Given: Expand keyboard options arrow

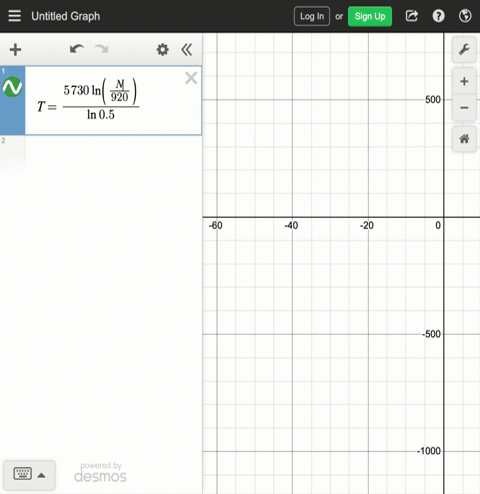Looking at the screenshot, I should pyautogui.click(x=41, y=475).
